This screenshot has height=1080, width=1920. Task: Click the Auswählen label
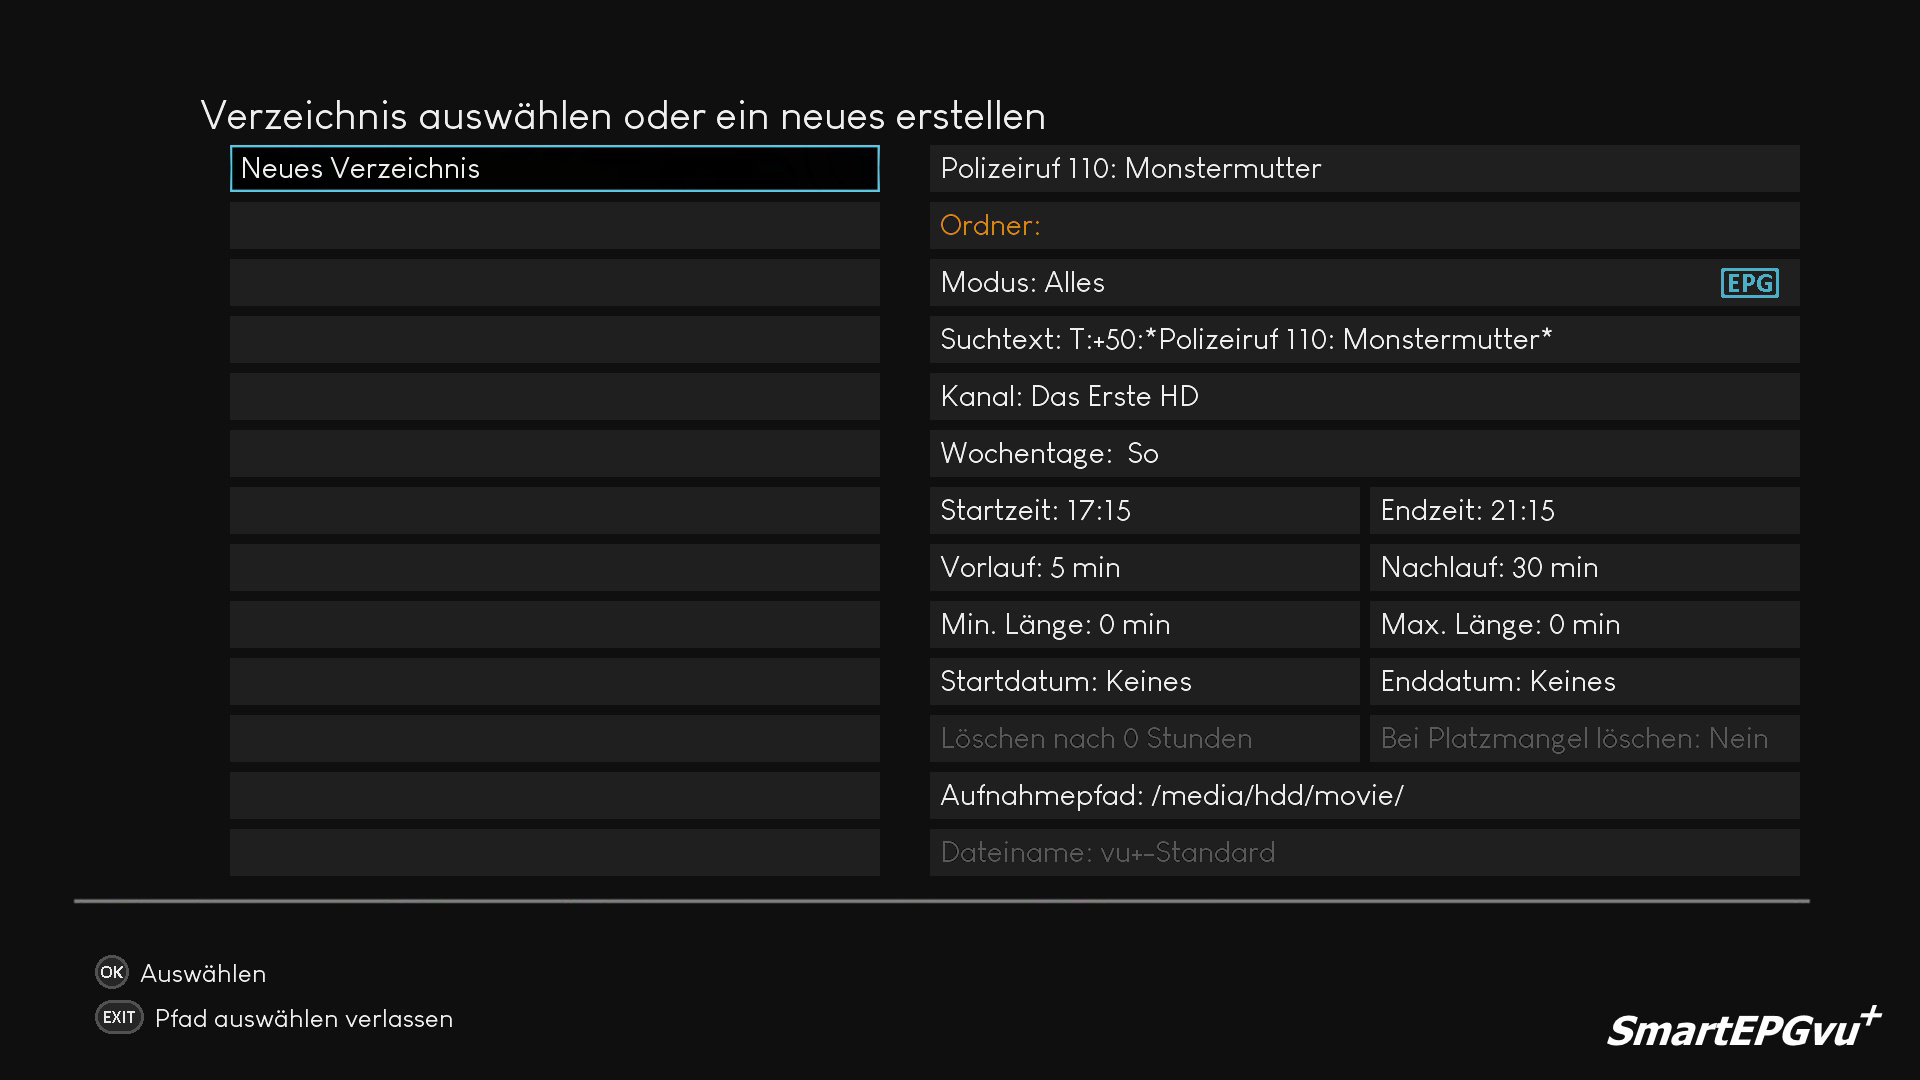coord(203,974)
